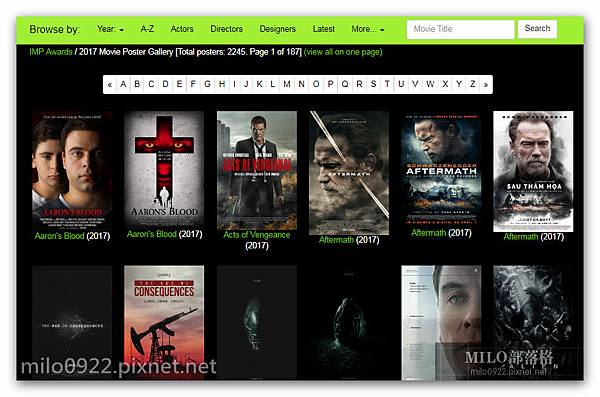Jump to letter N in alphabet bar
Viewport: 600px width, 397px height.
[x=302, y=84]
